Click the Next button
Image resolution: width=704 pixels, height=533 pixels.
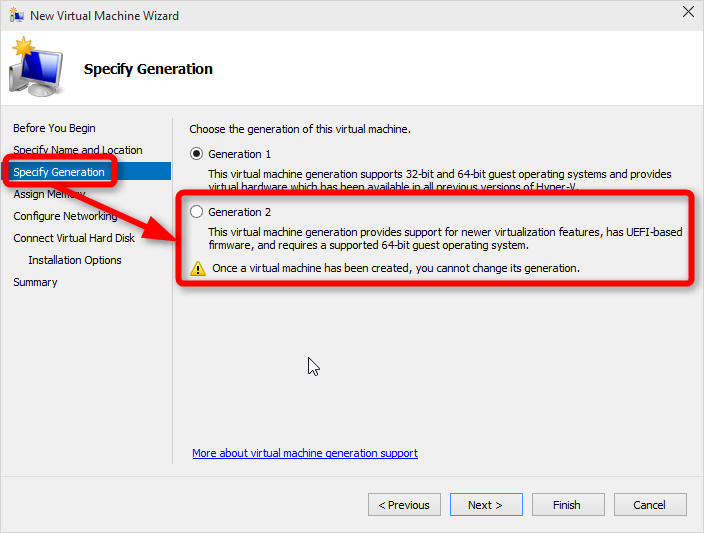coord(486,505)
